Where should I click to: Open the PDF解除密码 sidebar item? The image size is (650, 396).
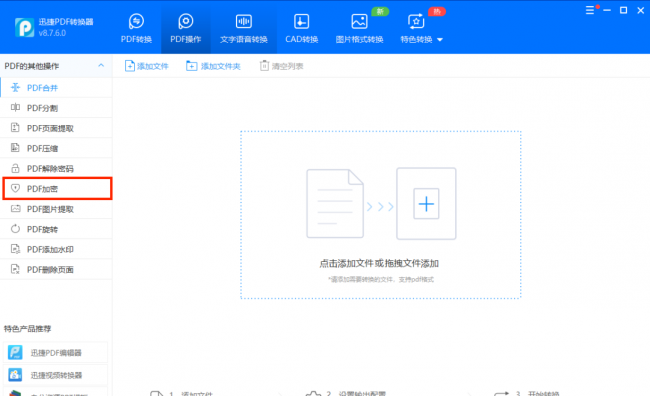tap(56, 168)
